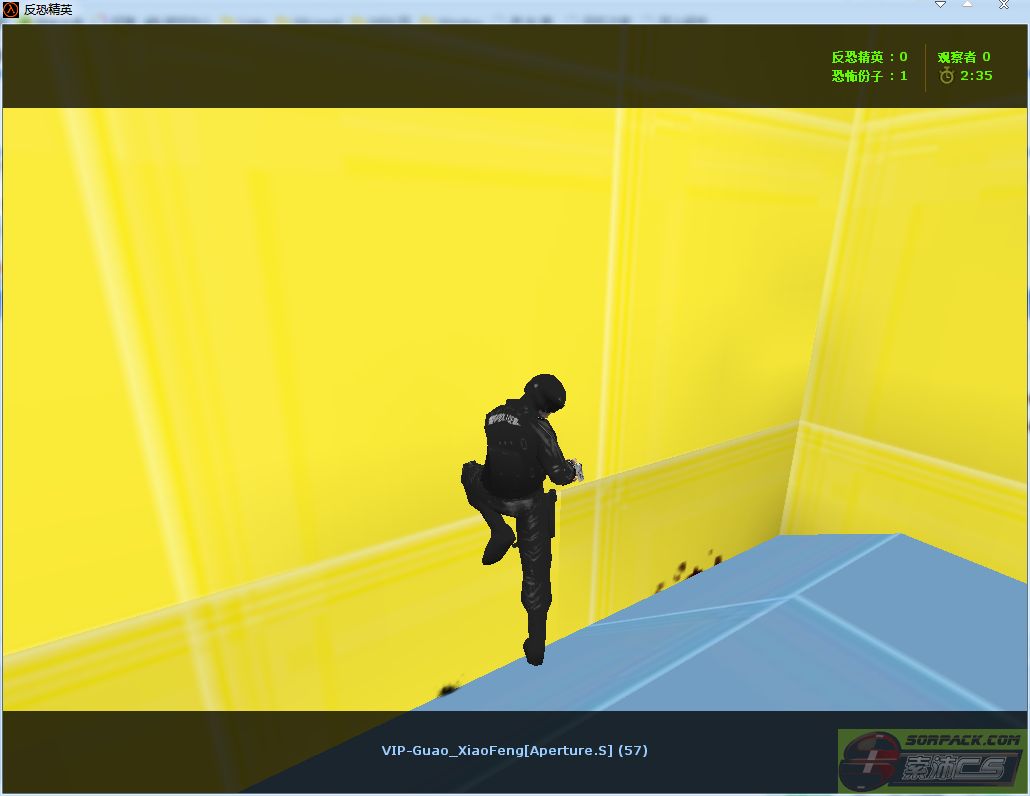The height and width of the screenshot is (796, 1030).
Task: Click the spectated player name VIP-Guao_XiaoFeng[Aperture.S] (57)
Action: (x=514, y=750)
